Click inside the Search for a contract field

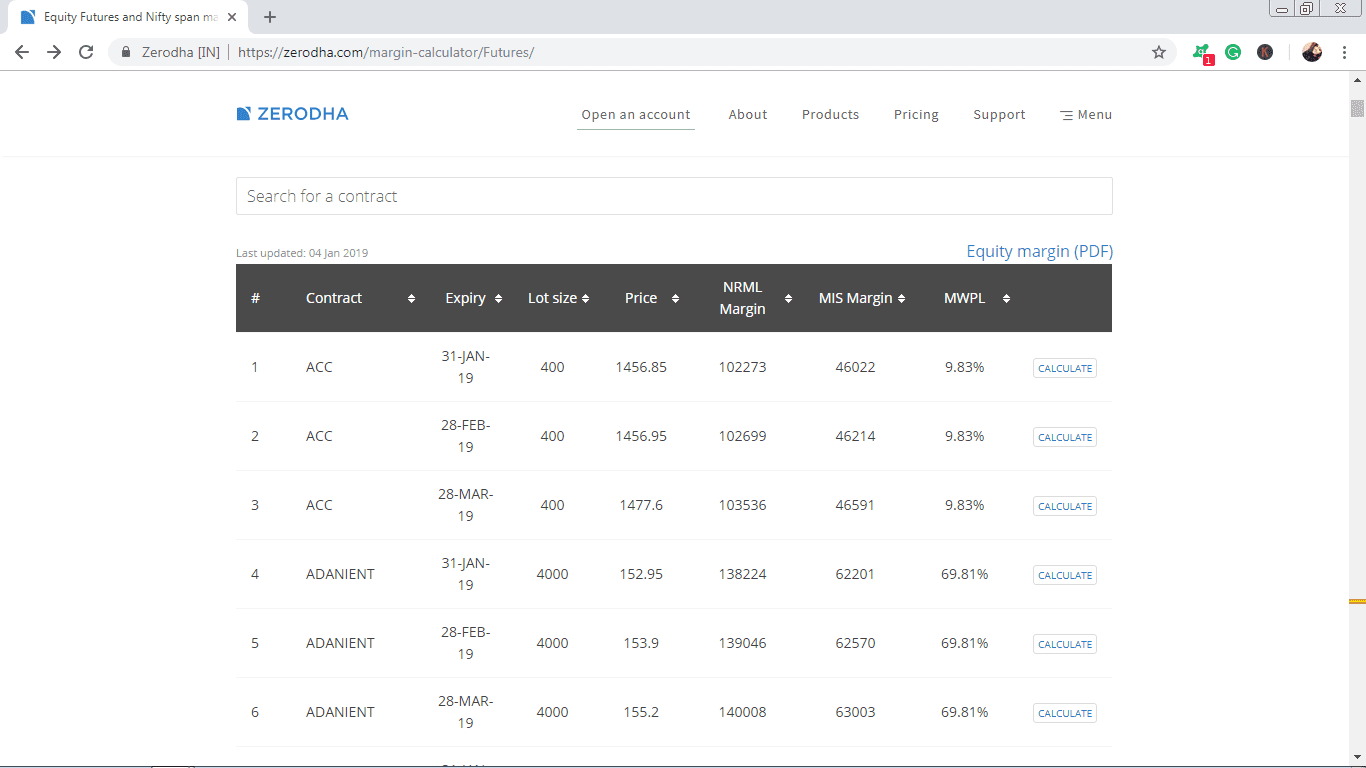click(673, 196)
